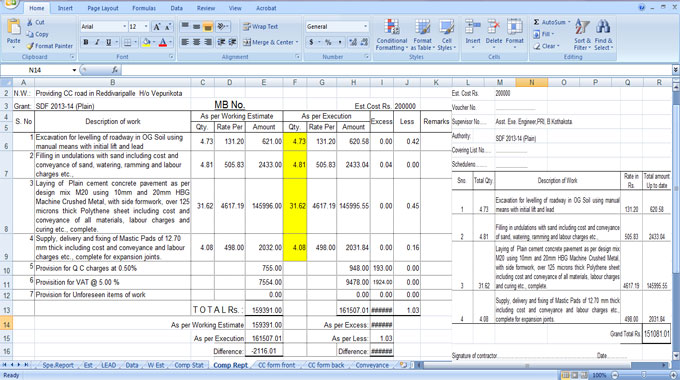Image resolution: width=680 pixels, height=380 pixels.
Task: Toggle Underline formatting
Action: pyautogui.click(x=108, y=42)
